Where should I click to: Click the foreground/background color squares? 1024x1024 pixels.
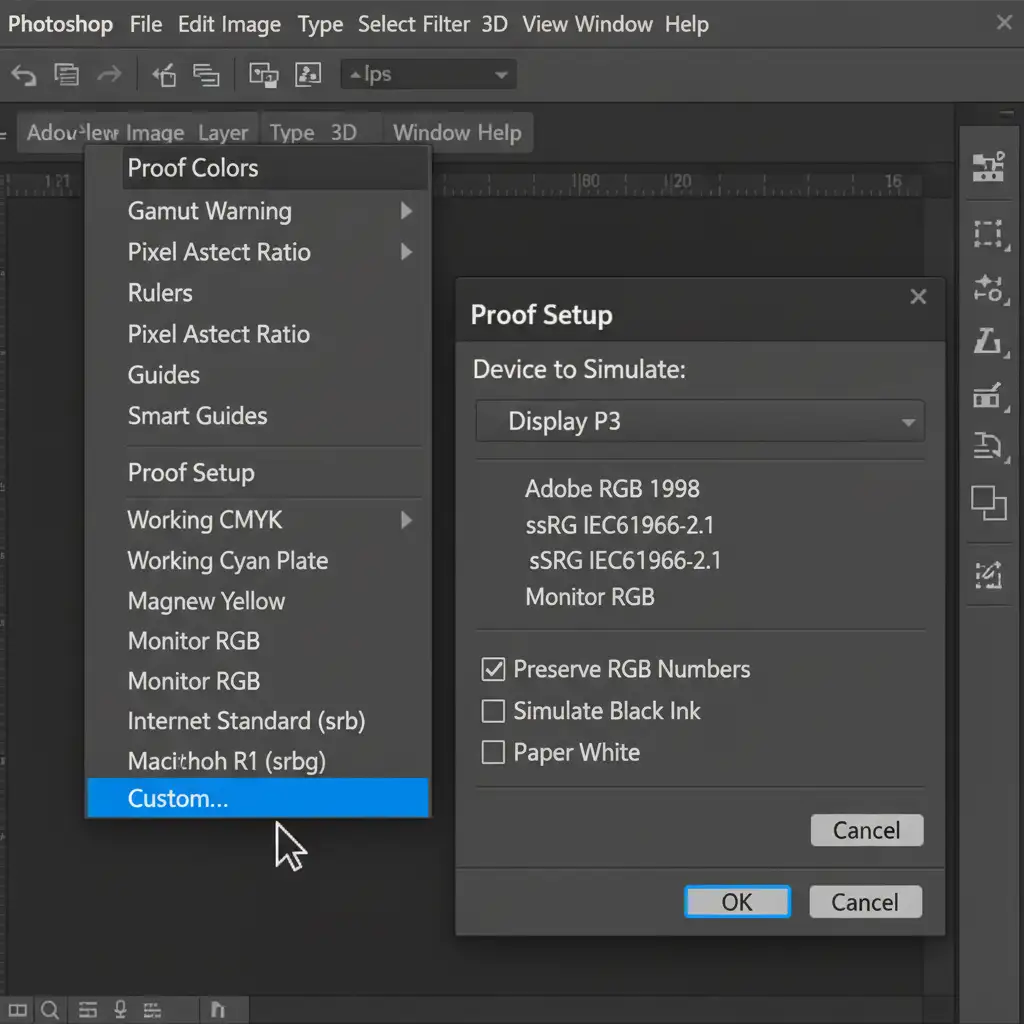(989, 502)
